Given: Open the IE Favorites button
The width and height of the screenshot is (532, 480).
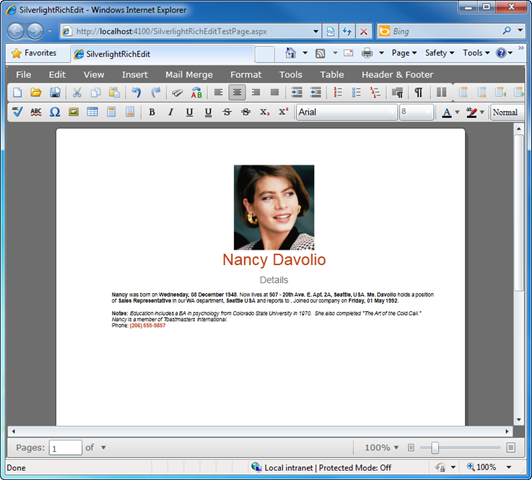Looking at the screenshot, I should click(34, 53).
